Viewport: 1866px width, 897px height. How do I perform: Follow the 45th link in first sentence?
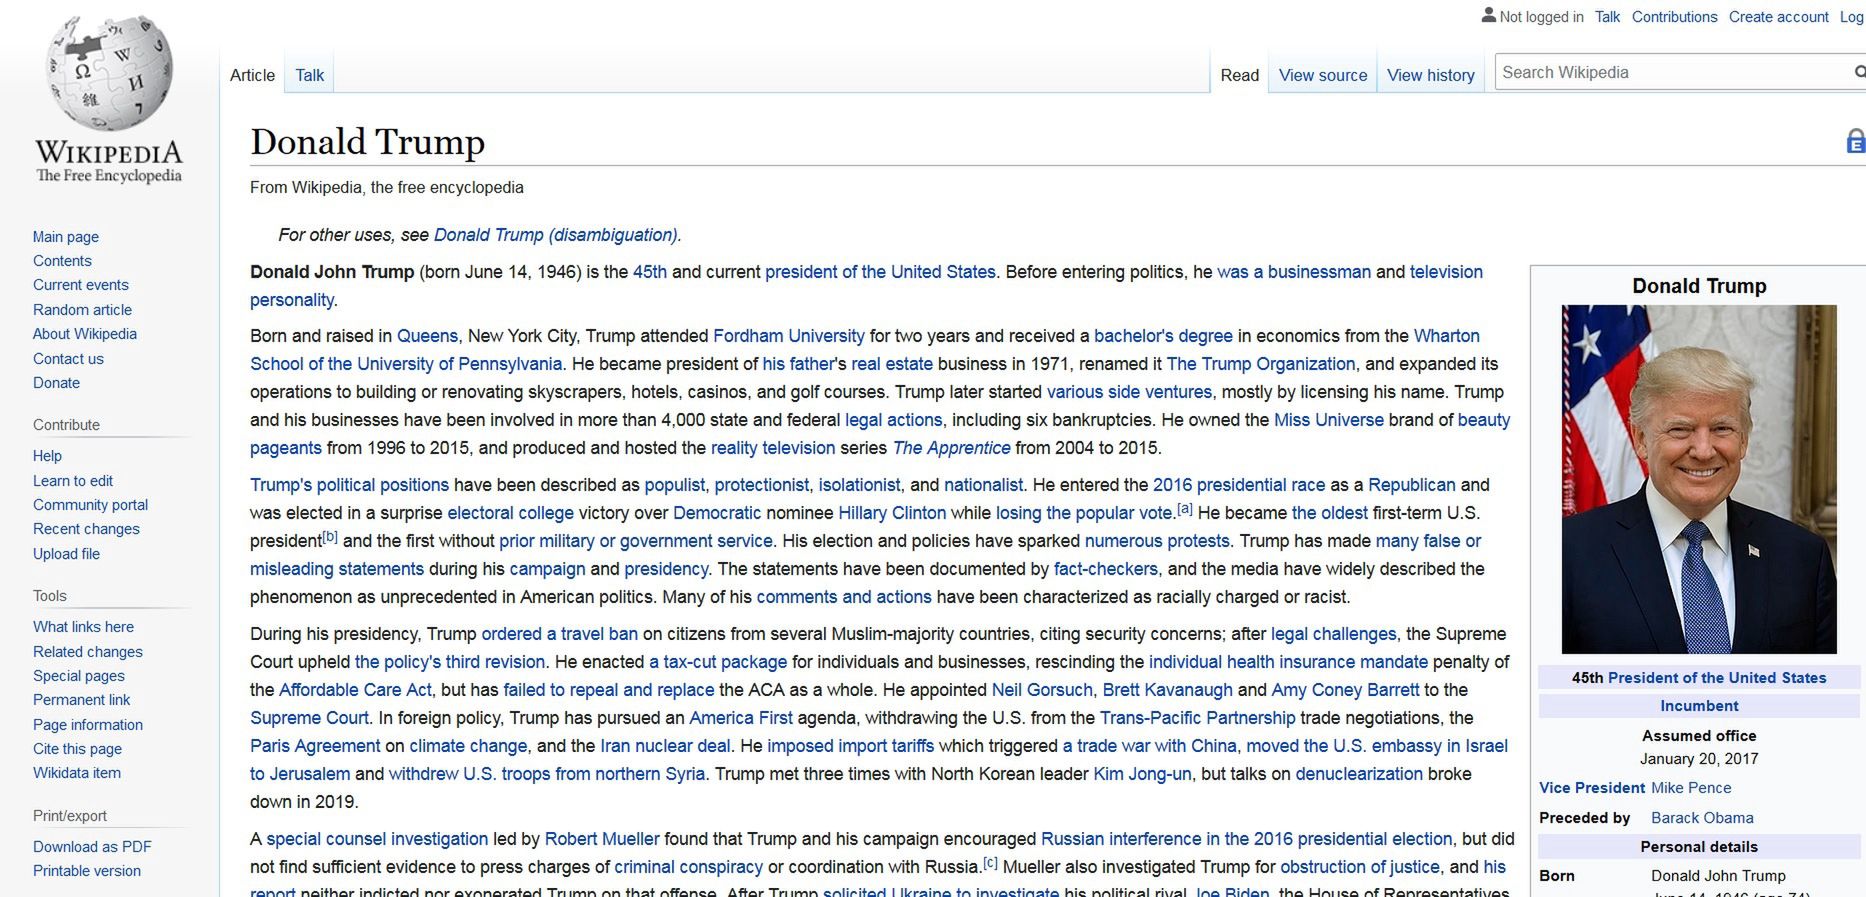pyautogui.click(x=650, y=272)
